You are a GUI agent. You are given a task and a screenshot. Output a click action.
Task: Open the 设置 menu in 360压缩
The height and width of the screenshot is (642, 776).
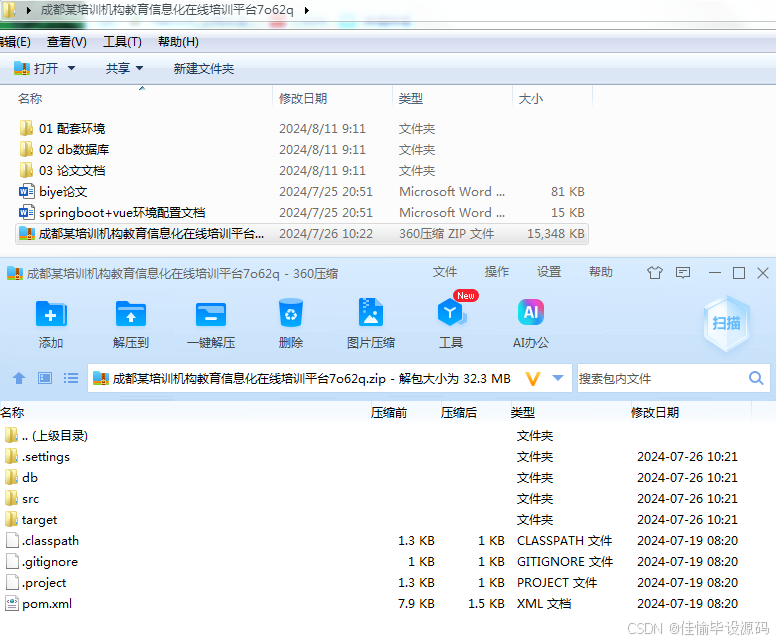[x=549, y=272]
